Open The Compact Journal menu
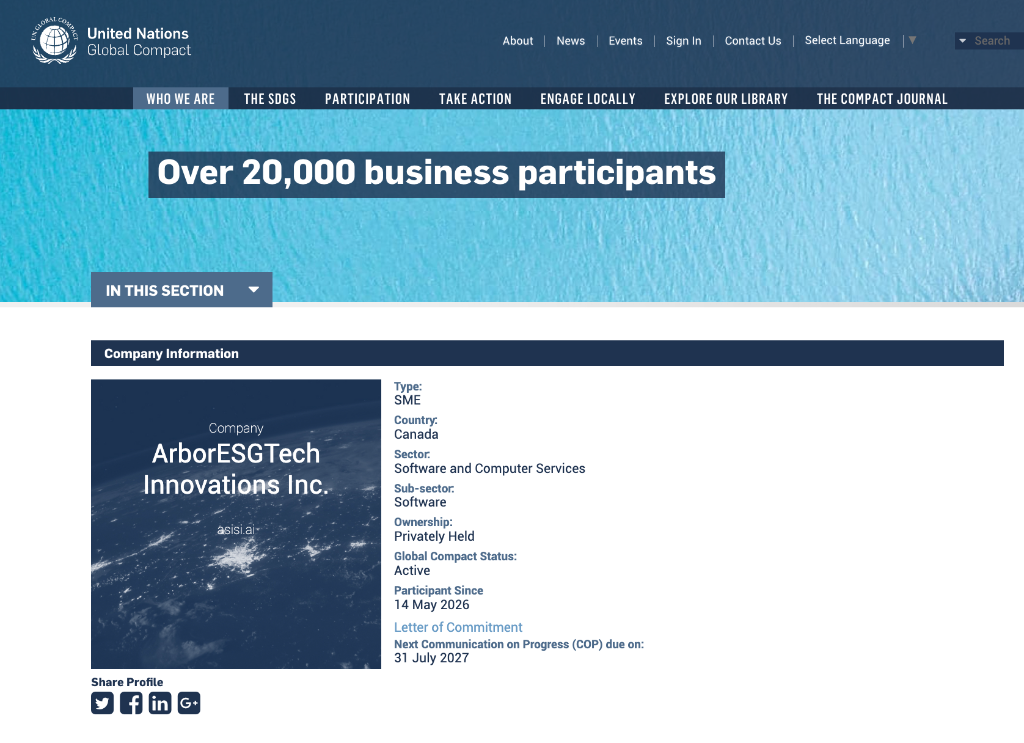1024x743 pixels. [x=882, y=99]
